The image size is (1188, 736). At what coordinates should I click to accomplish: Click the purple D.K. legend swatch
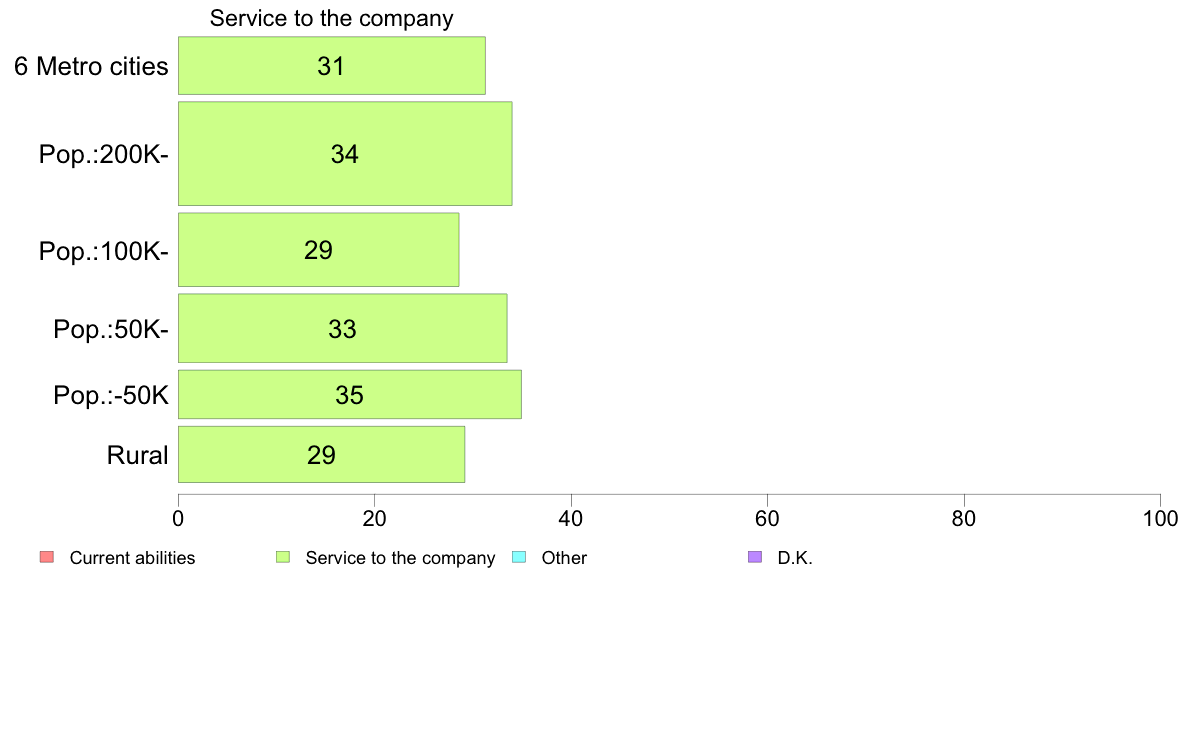click(755, 557)
